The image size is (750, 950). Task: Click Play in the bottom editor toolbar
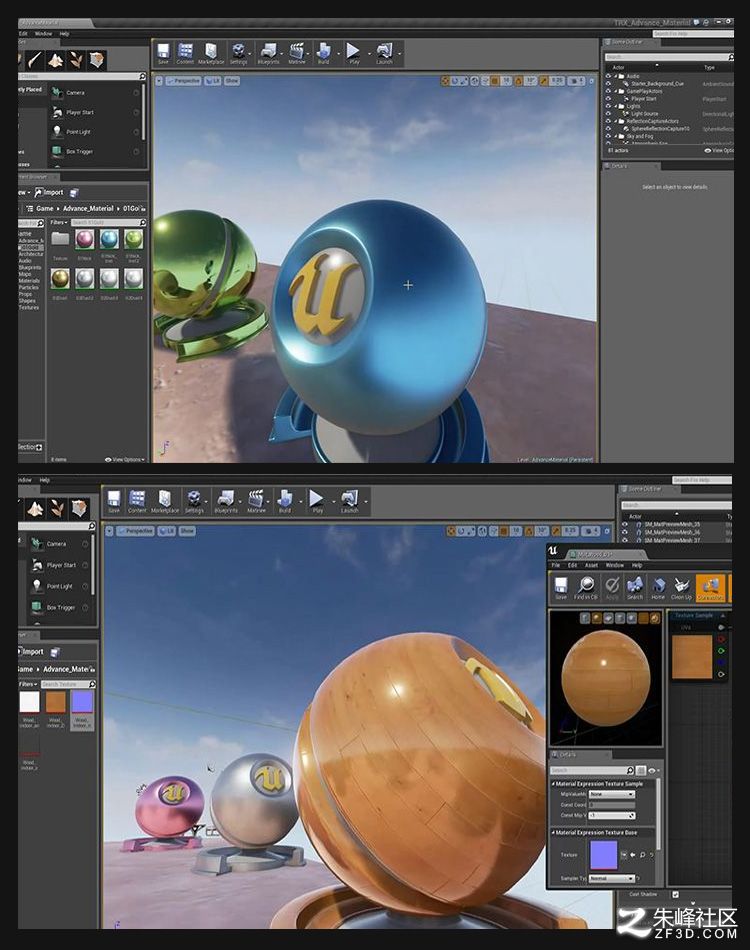(317, 502)
